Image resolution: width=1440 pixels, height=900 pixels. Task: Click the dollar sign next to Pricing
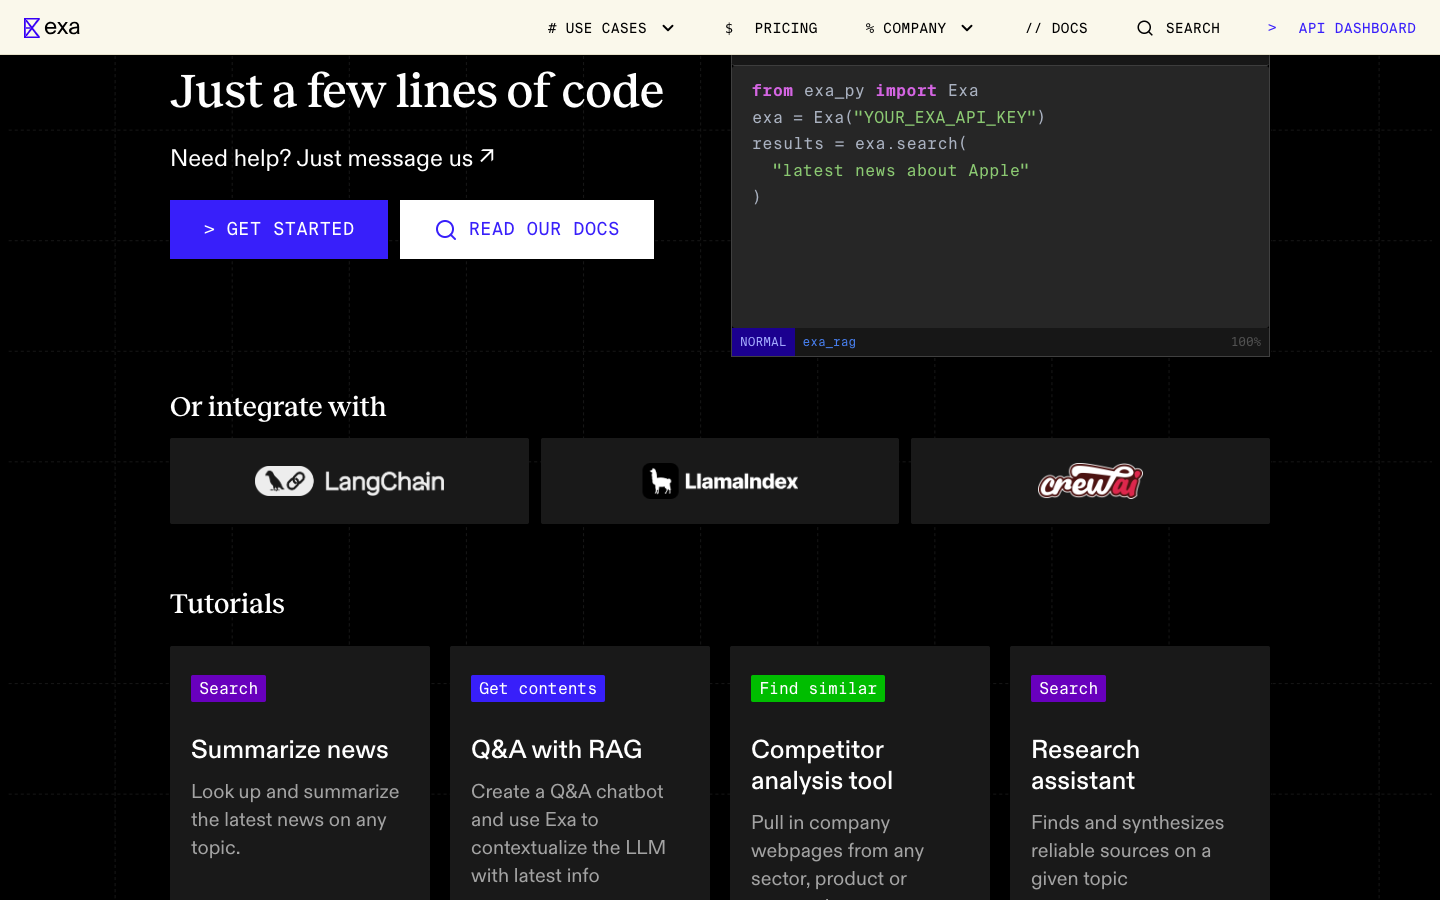click(x=729, y=28)
